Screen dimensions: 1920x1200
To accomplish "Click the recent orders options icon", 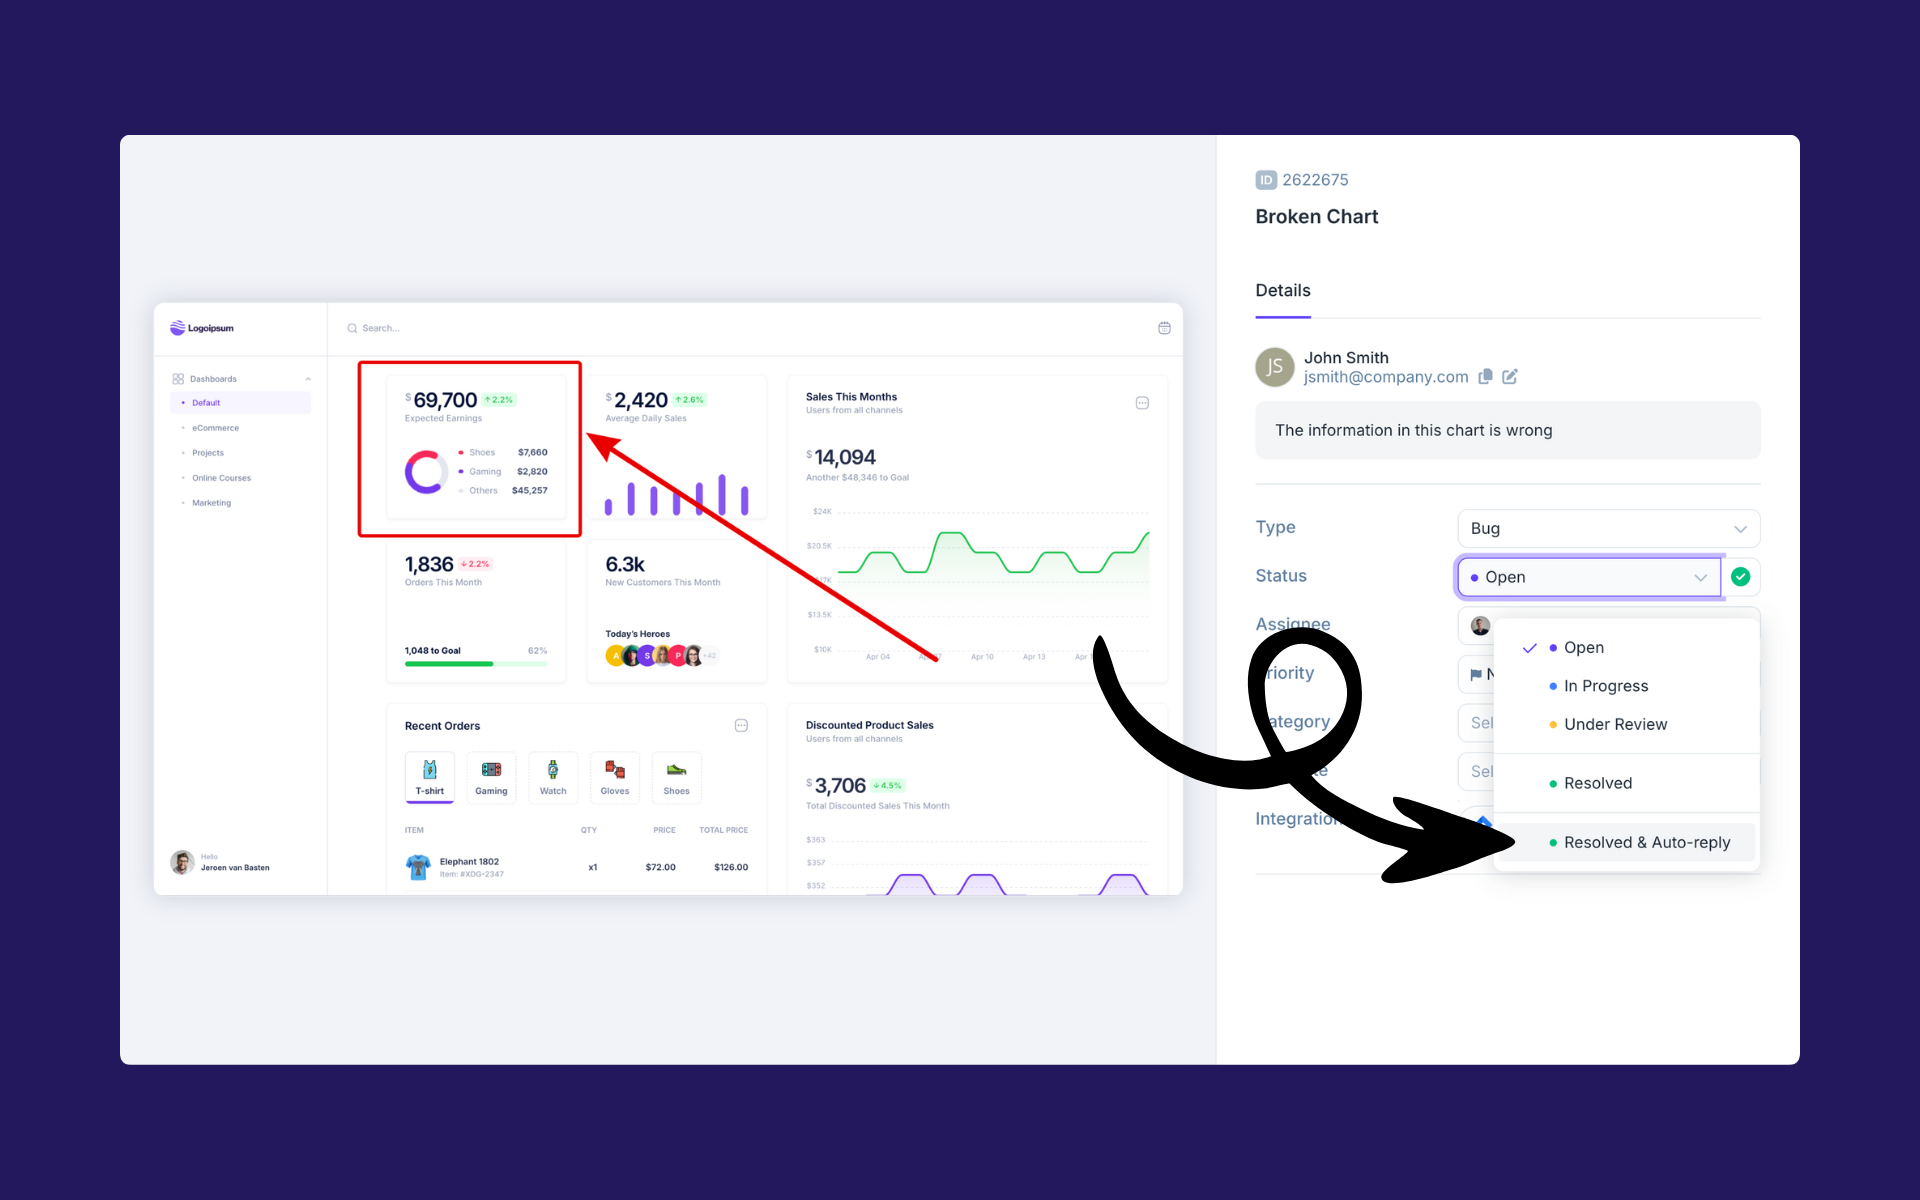I will pyautogui.click(x=741, y=722).
